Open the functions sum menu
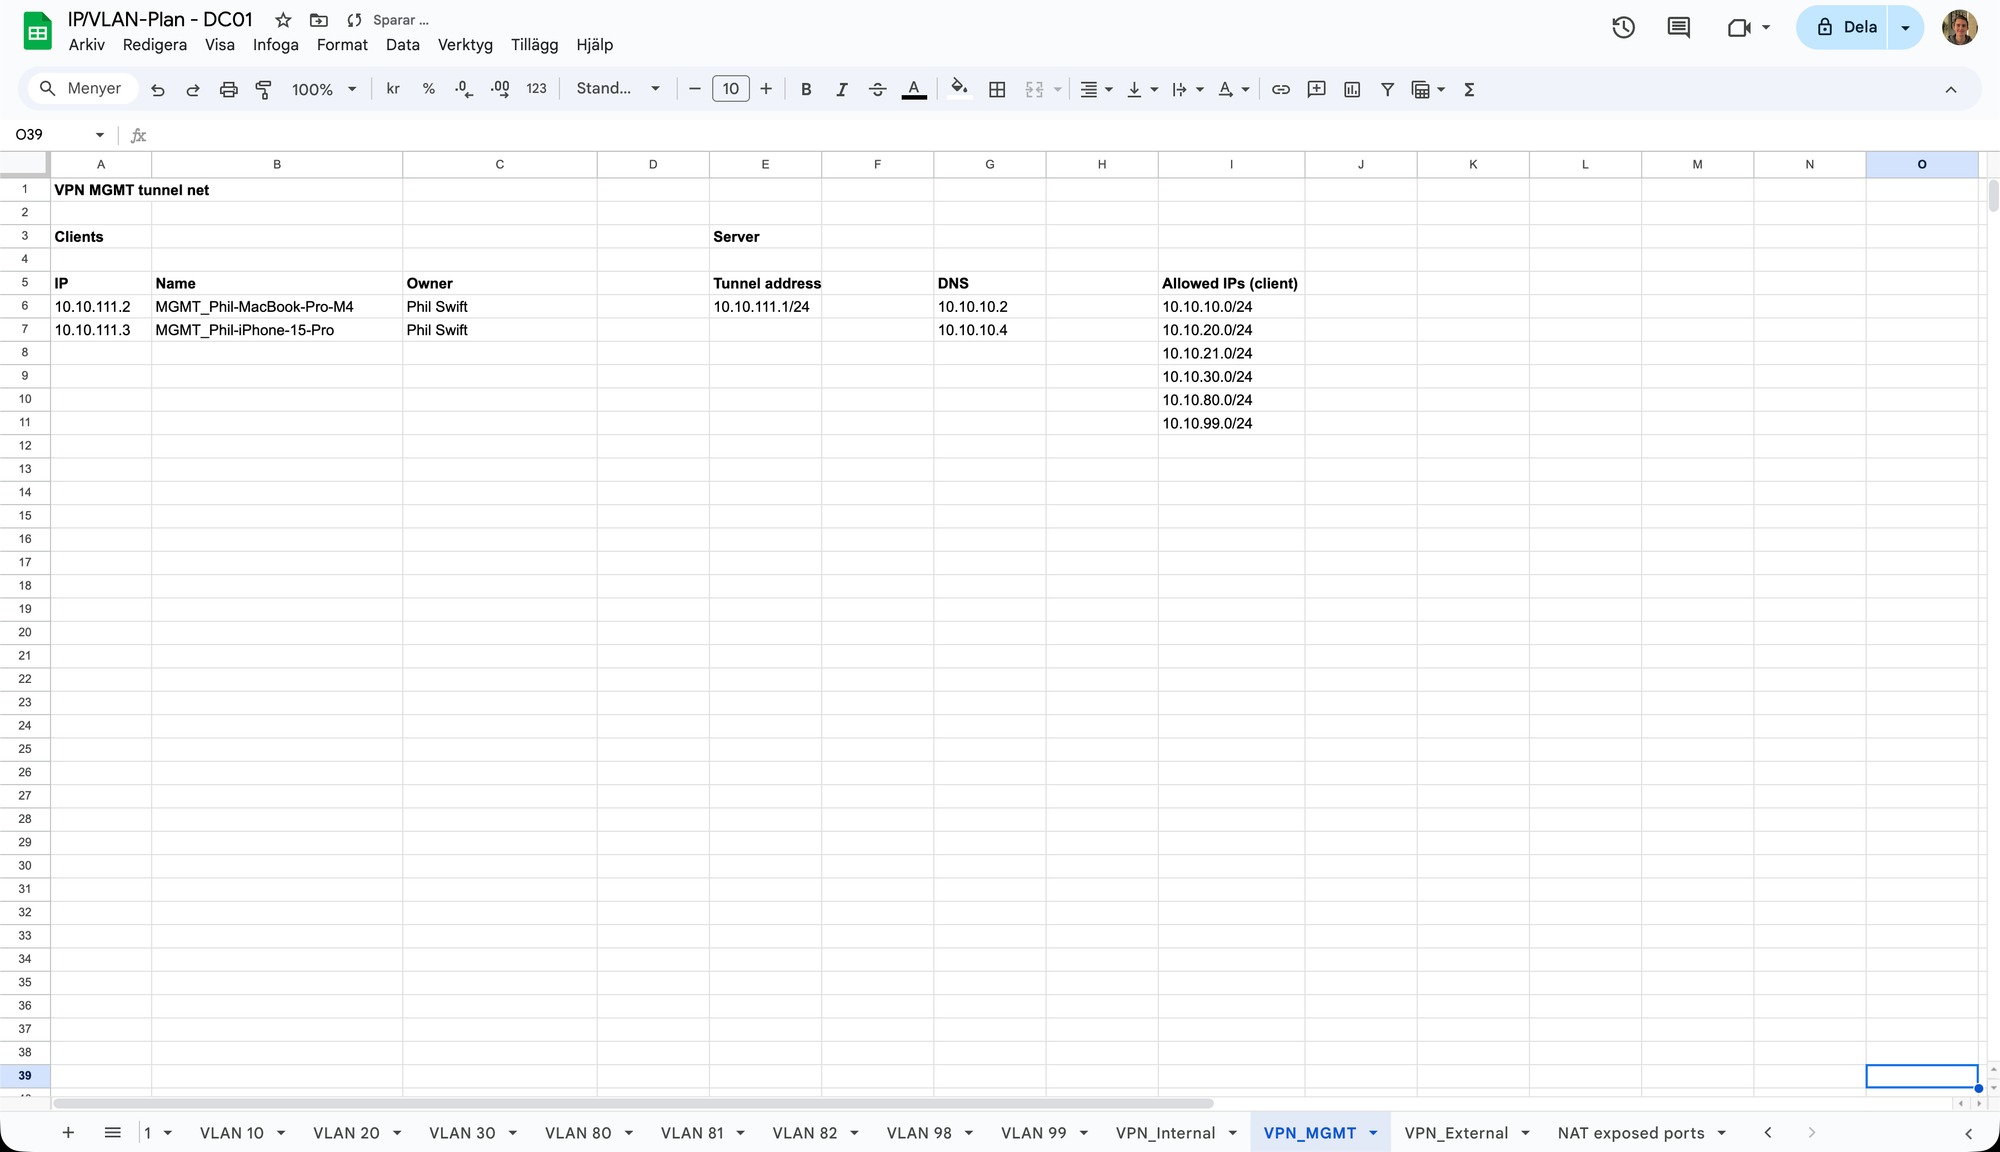Image resolution: width=2000 pixels, height=1152 pixels. tap(1469, 89)
